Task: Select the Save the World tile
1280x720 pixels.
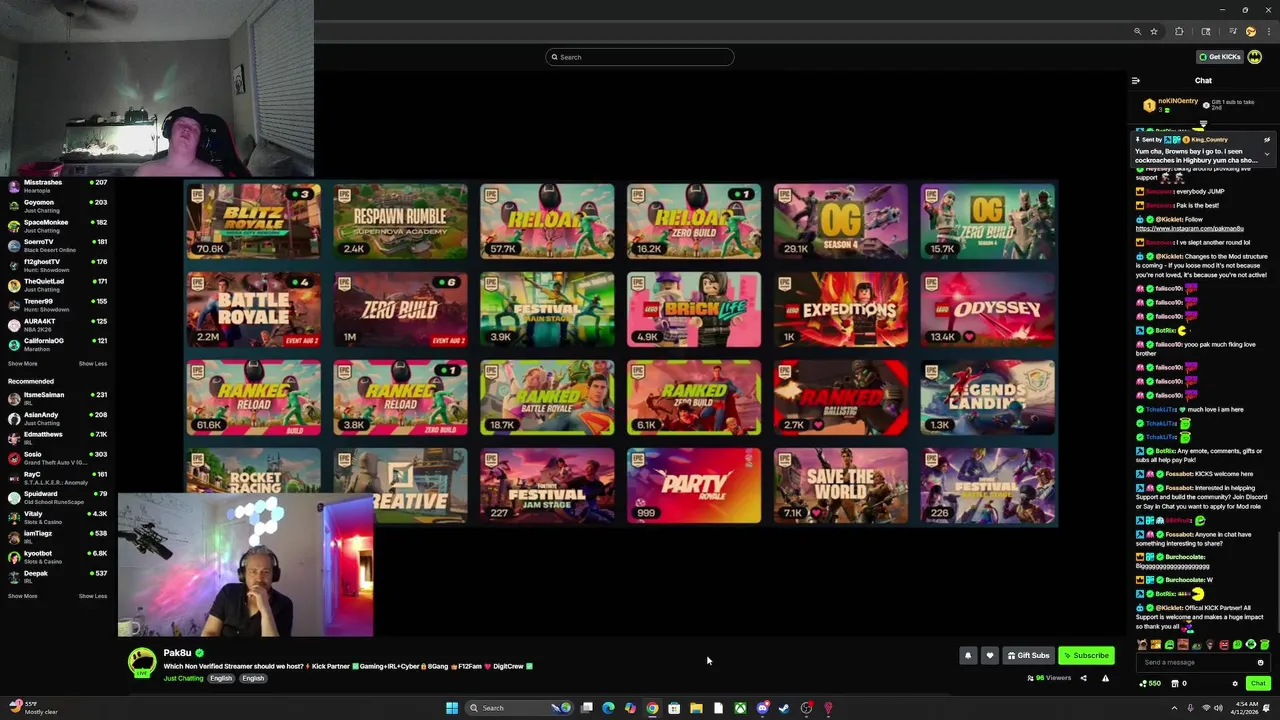Action: [841, 485]
